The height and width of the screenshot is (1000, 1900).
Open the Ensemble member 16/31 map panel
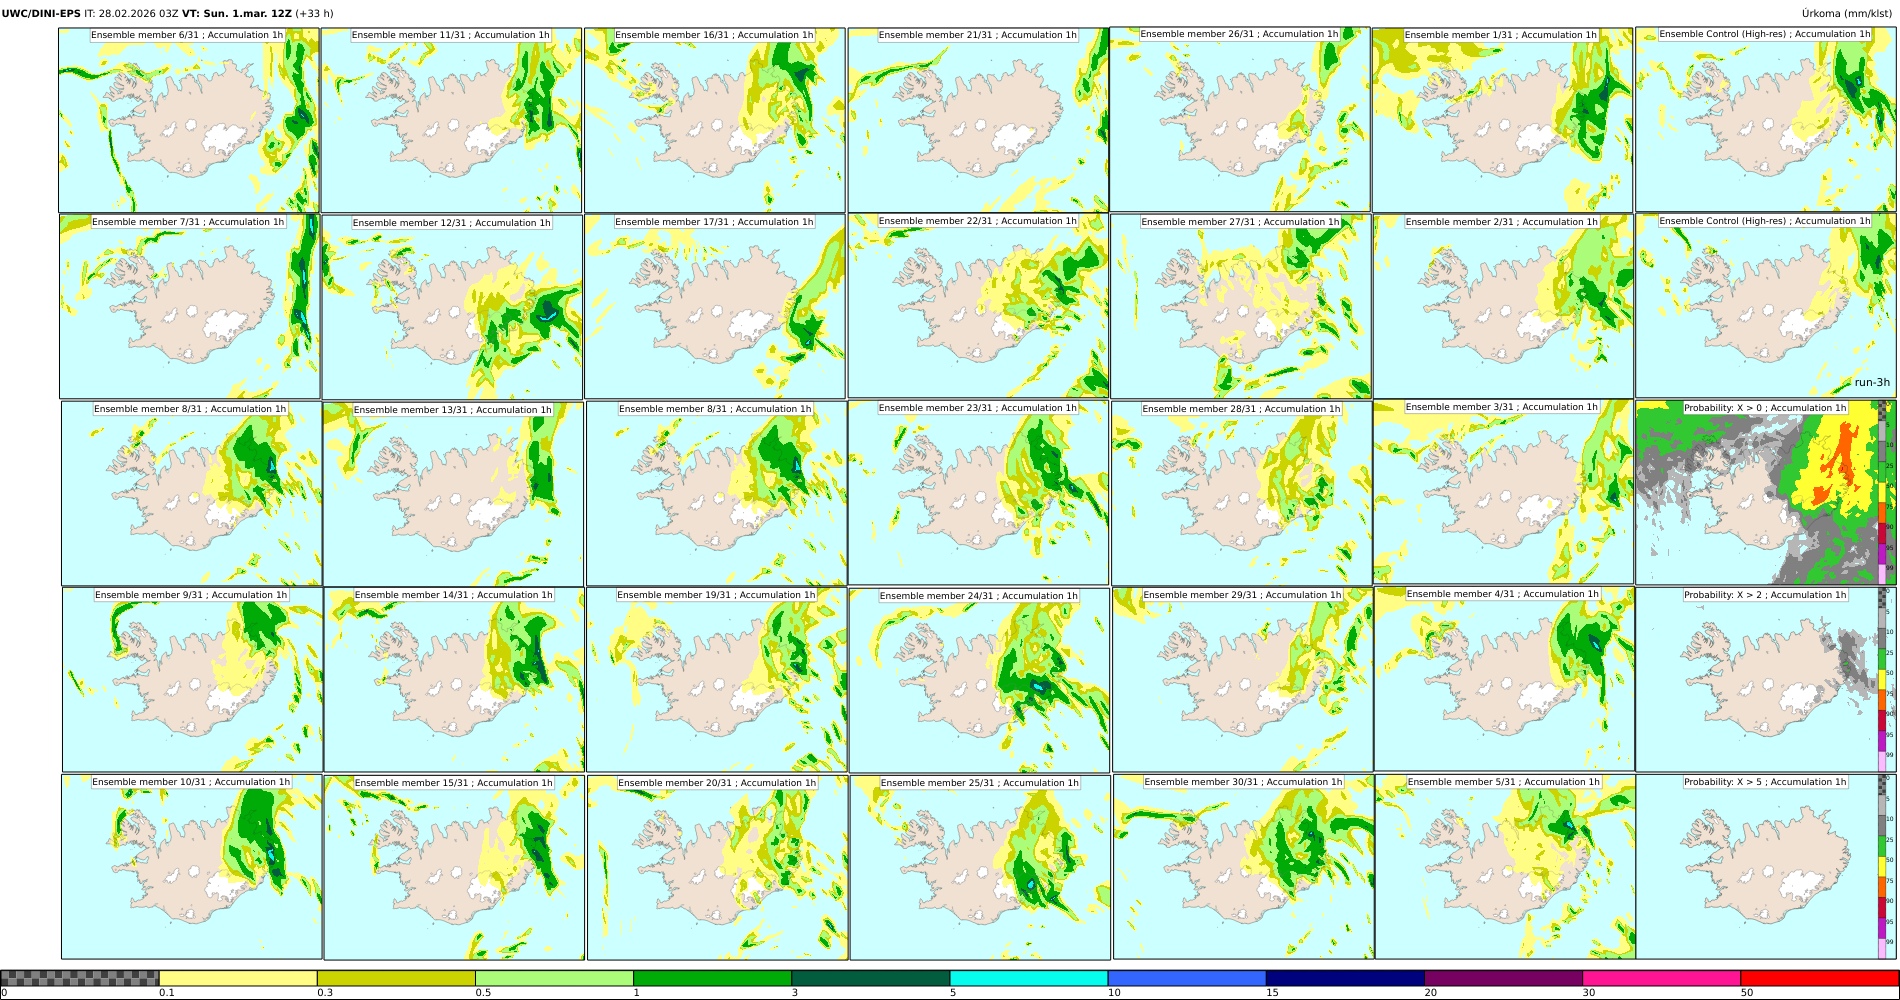click(715, 120)
